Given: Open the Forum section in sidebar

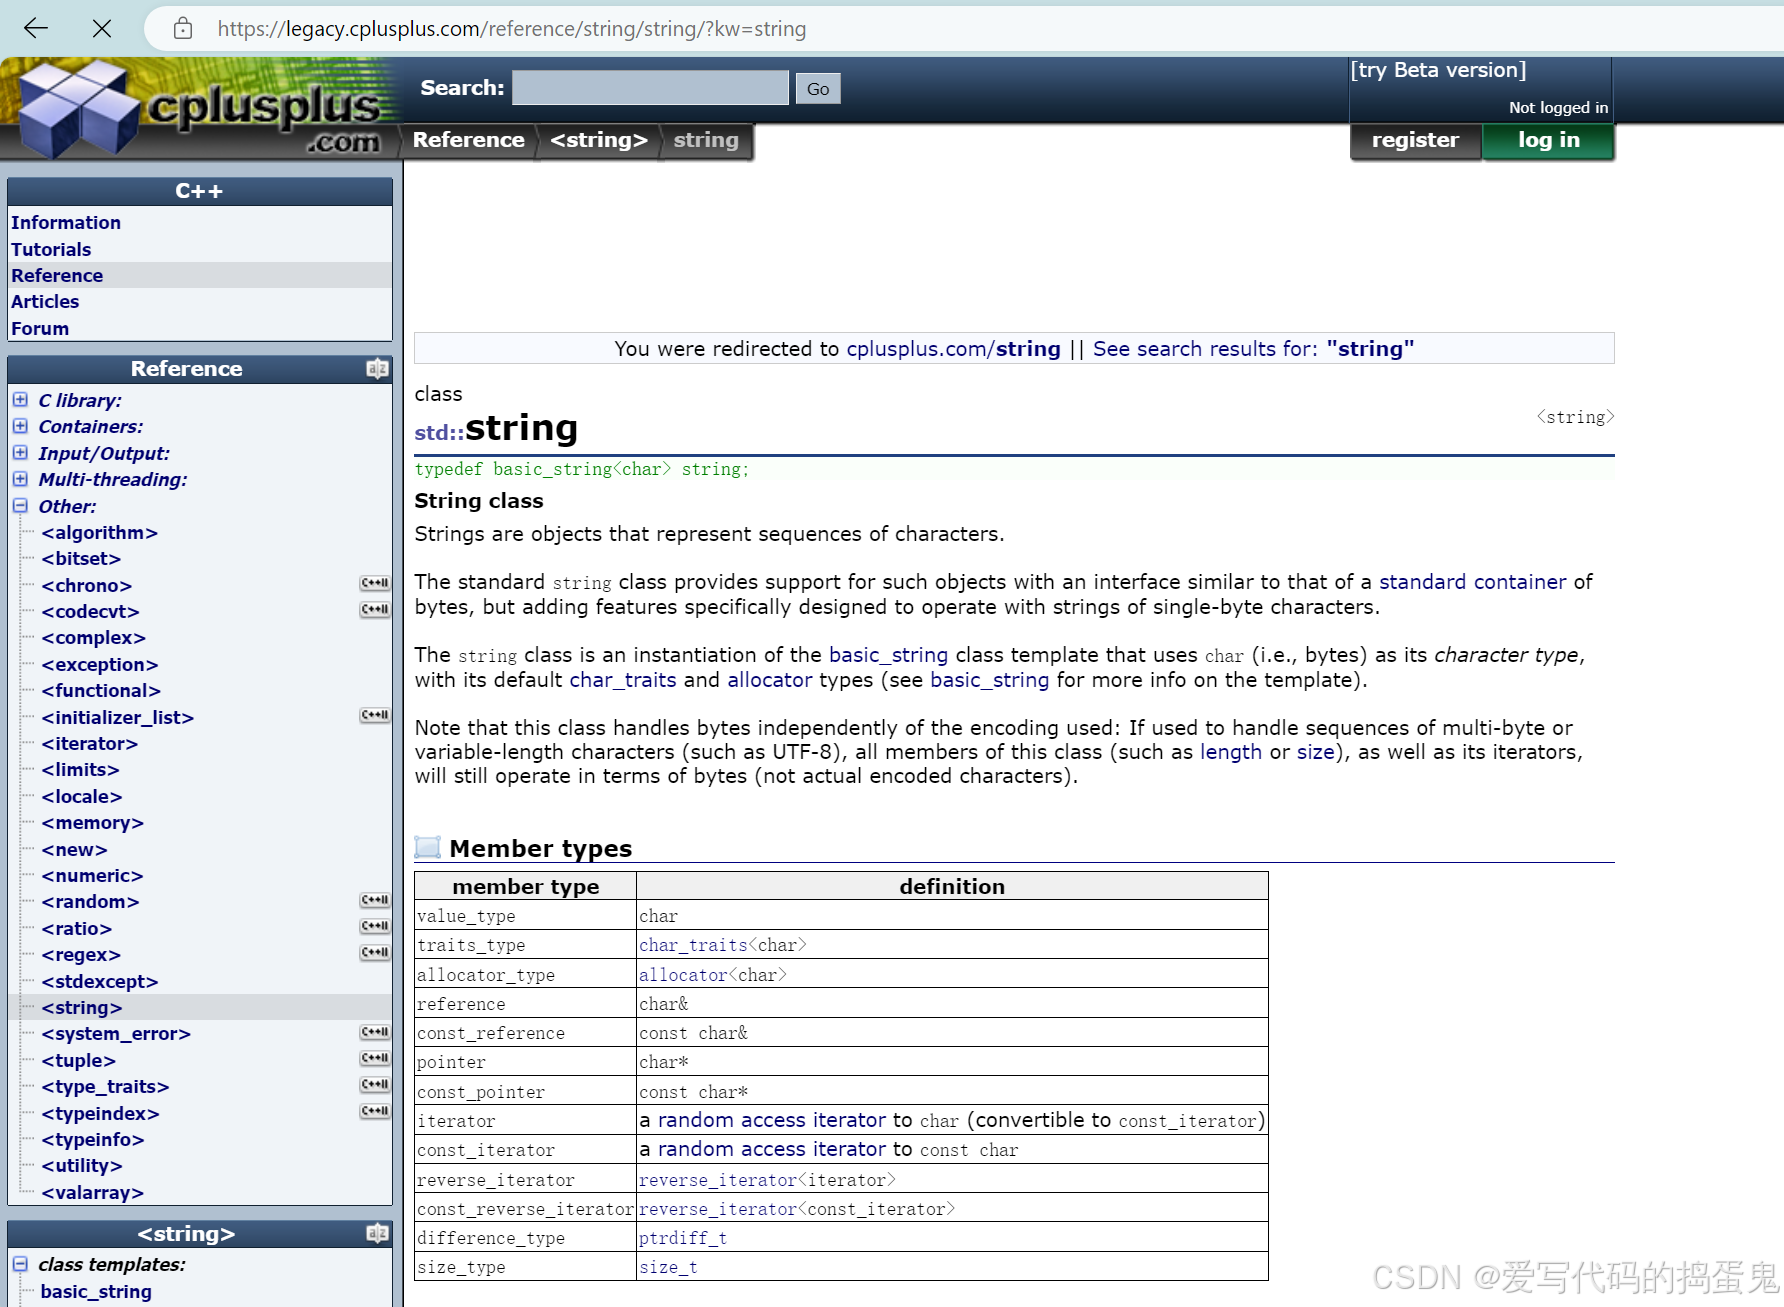Looking at the screenshot, I should click(x=40, y=327).
